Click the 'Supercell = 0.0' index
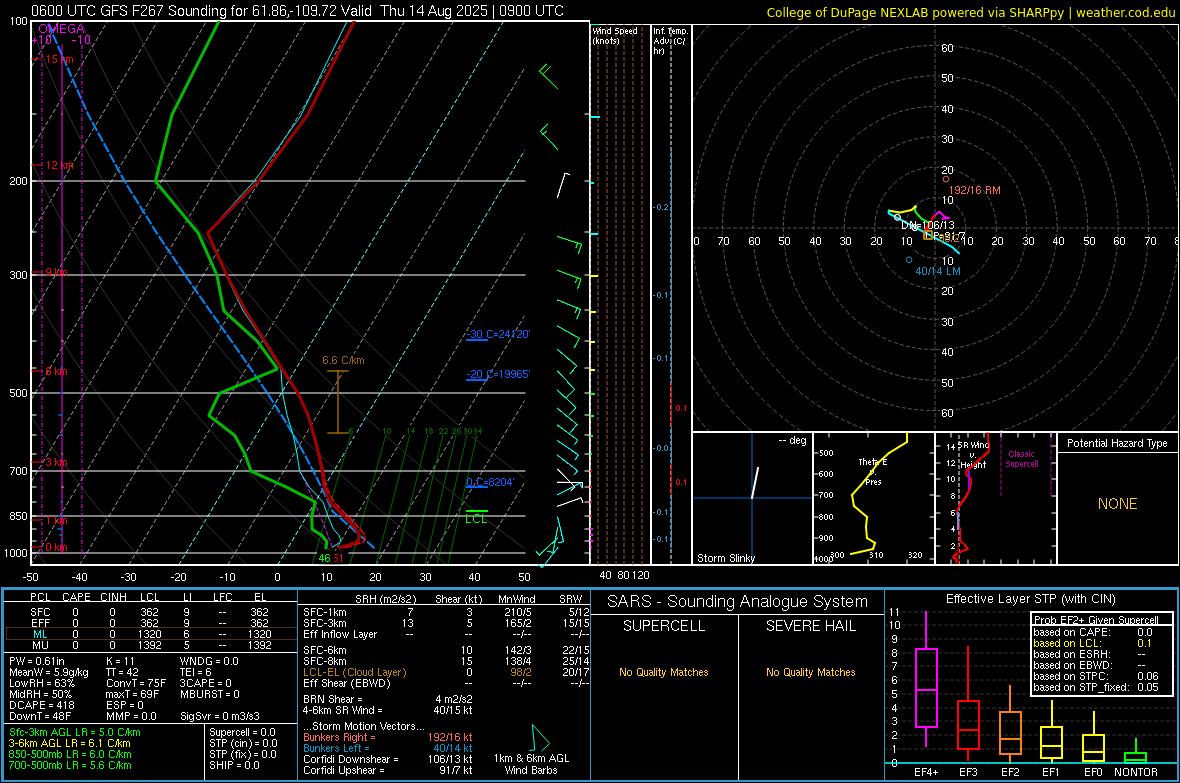This screenshot has width=1180, height=783. pyautogui.click(x=242, y=732)
